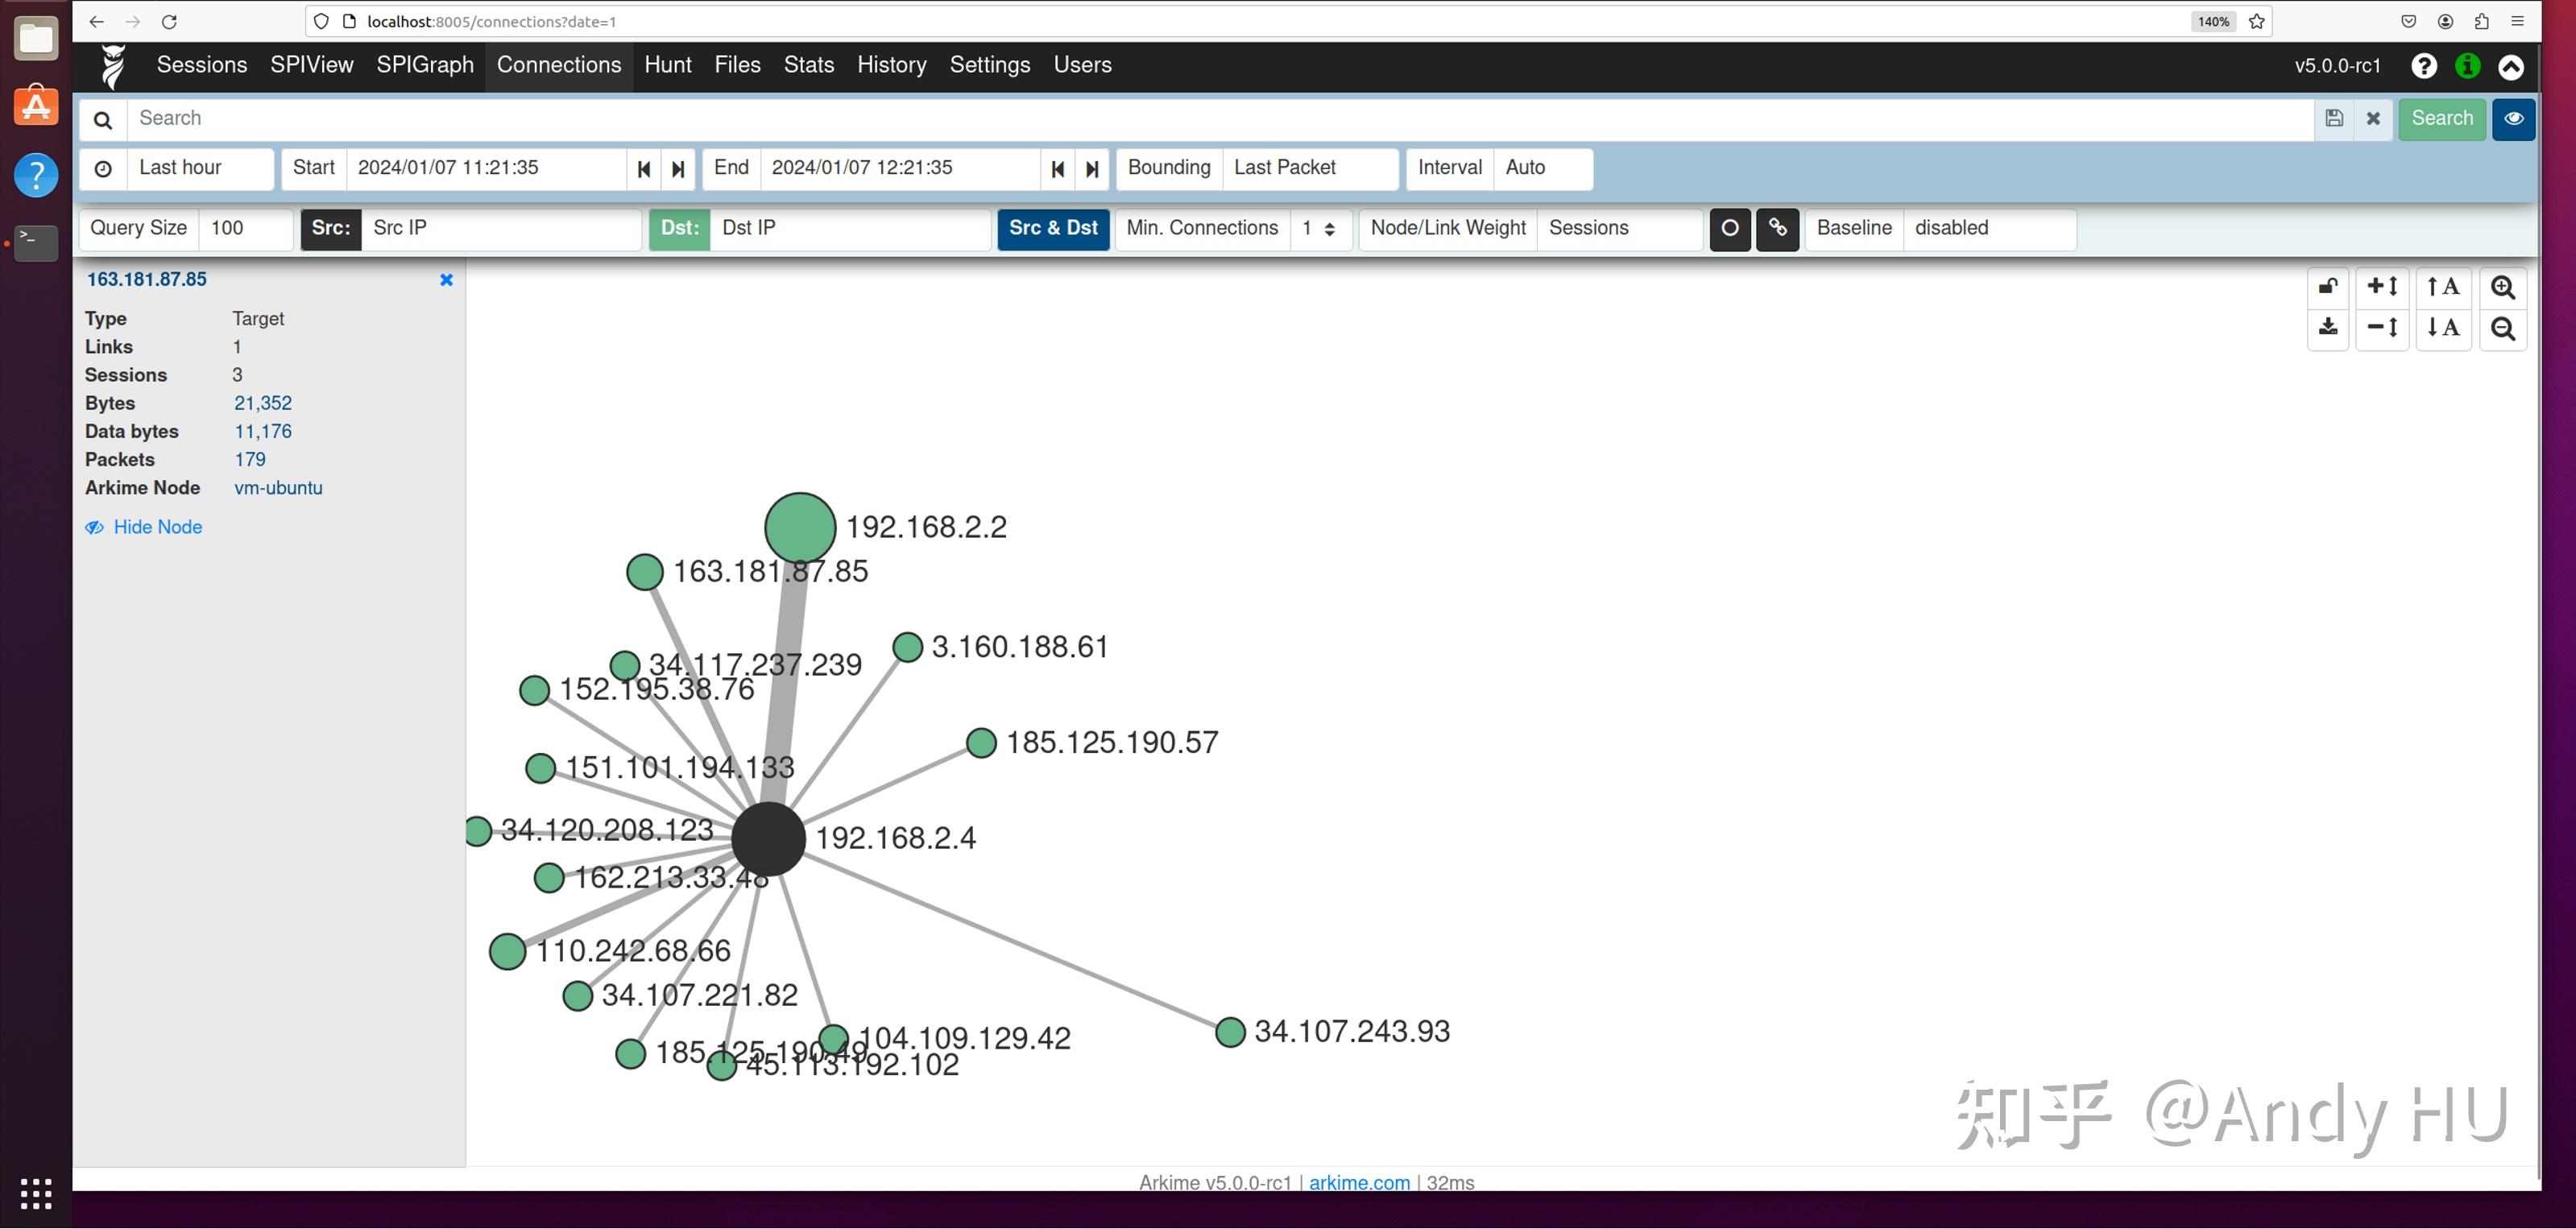Viewport: 2576px width, 1229px height.
Task: Open the arkime.com footer link
Action: pyautogui.click(x=1359, y=1182)
